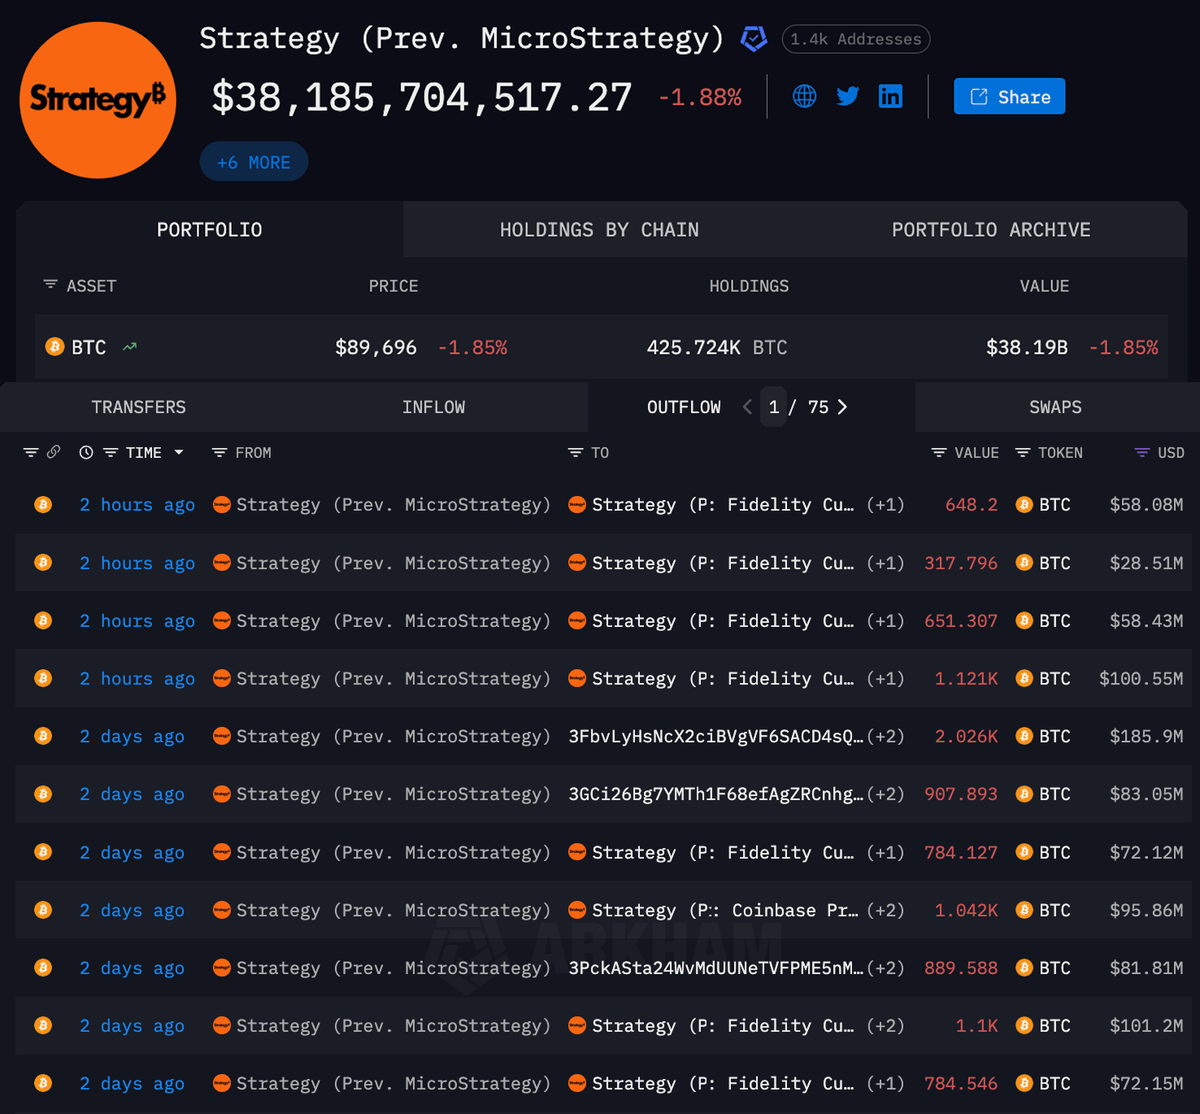Click the BTC coin icon in portfolio row
This screenshot has height=1114, width=1200.
[55, 347]
